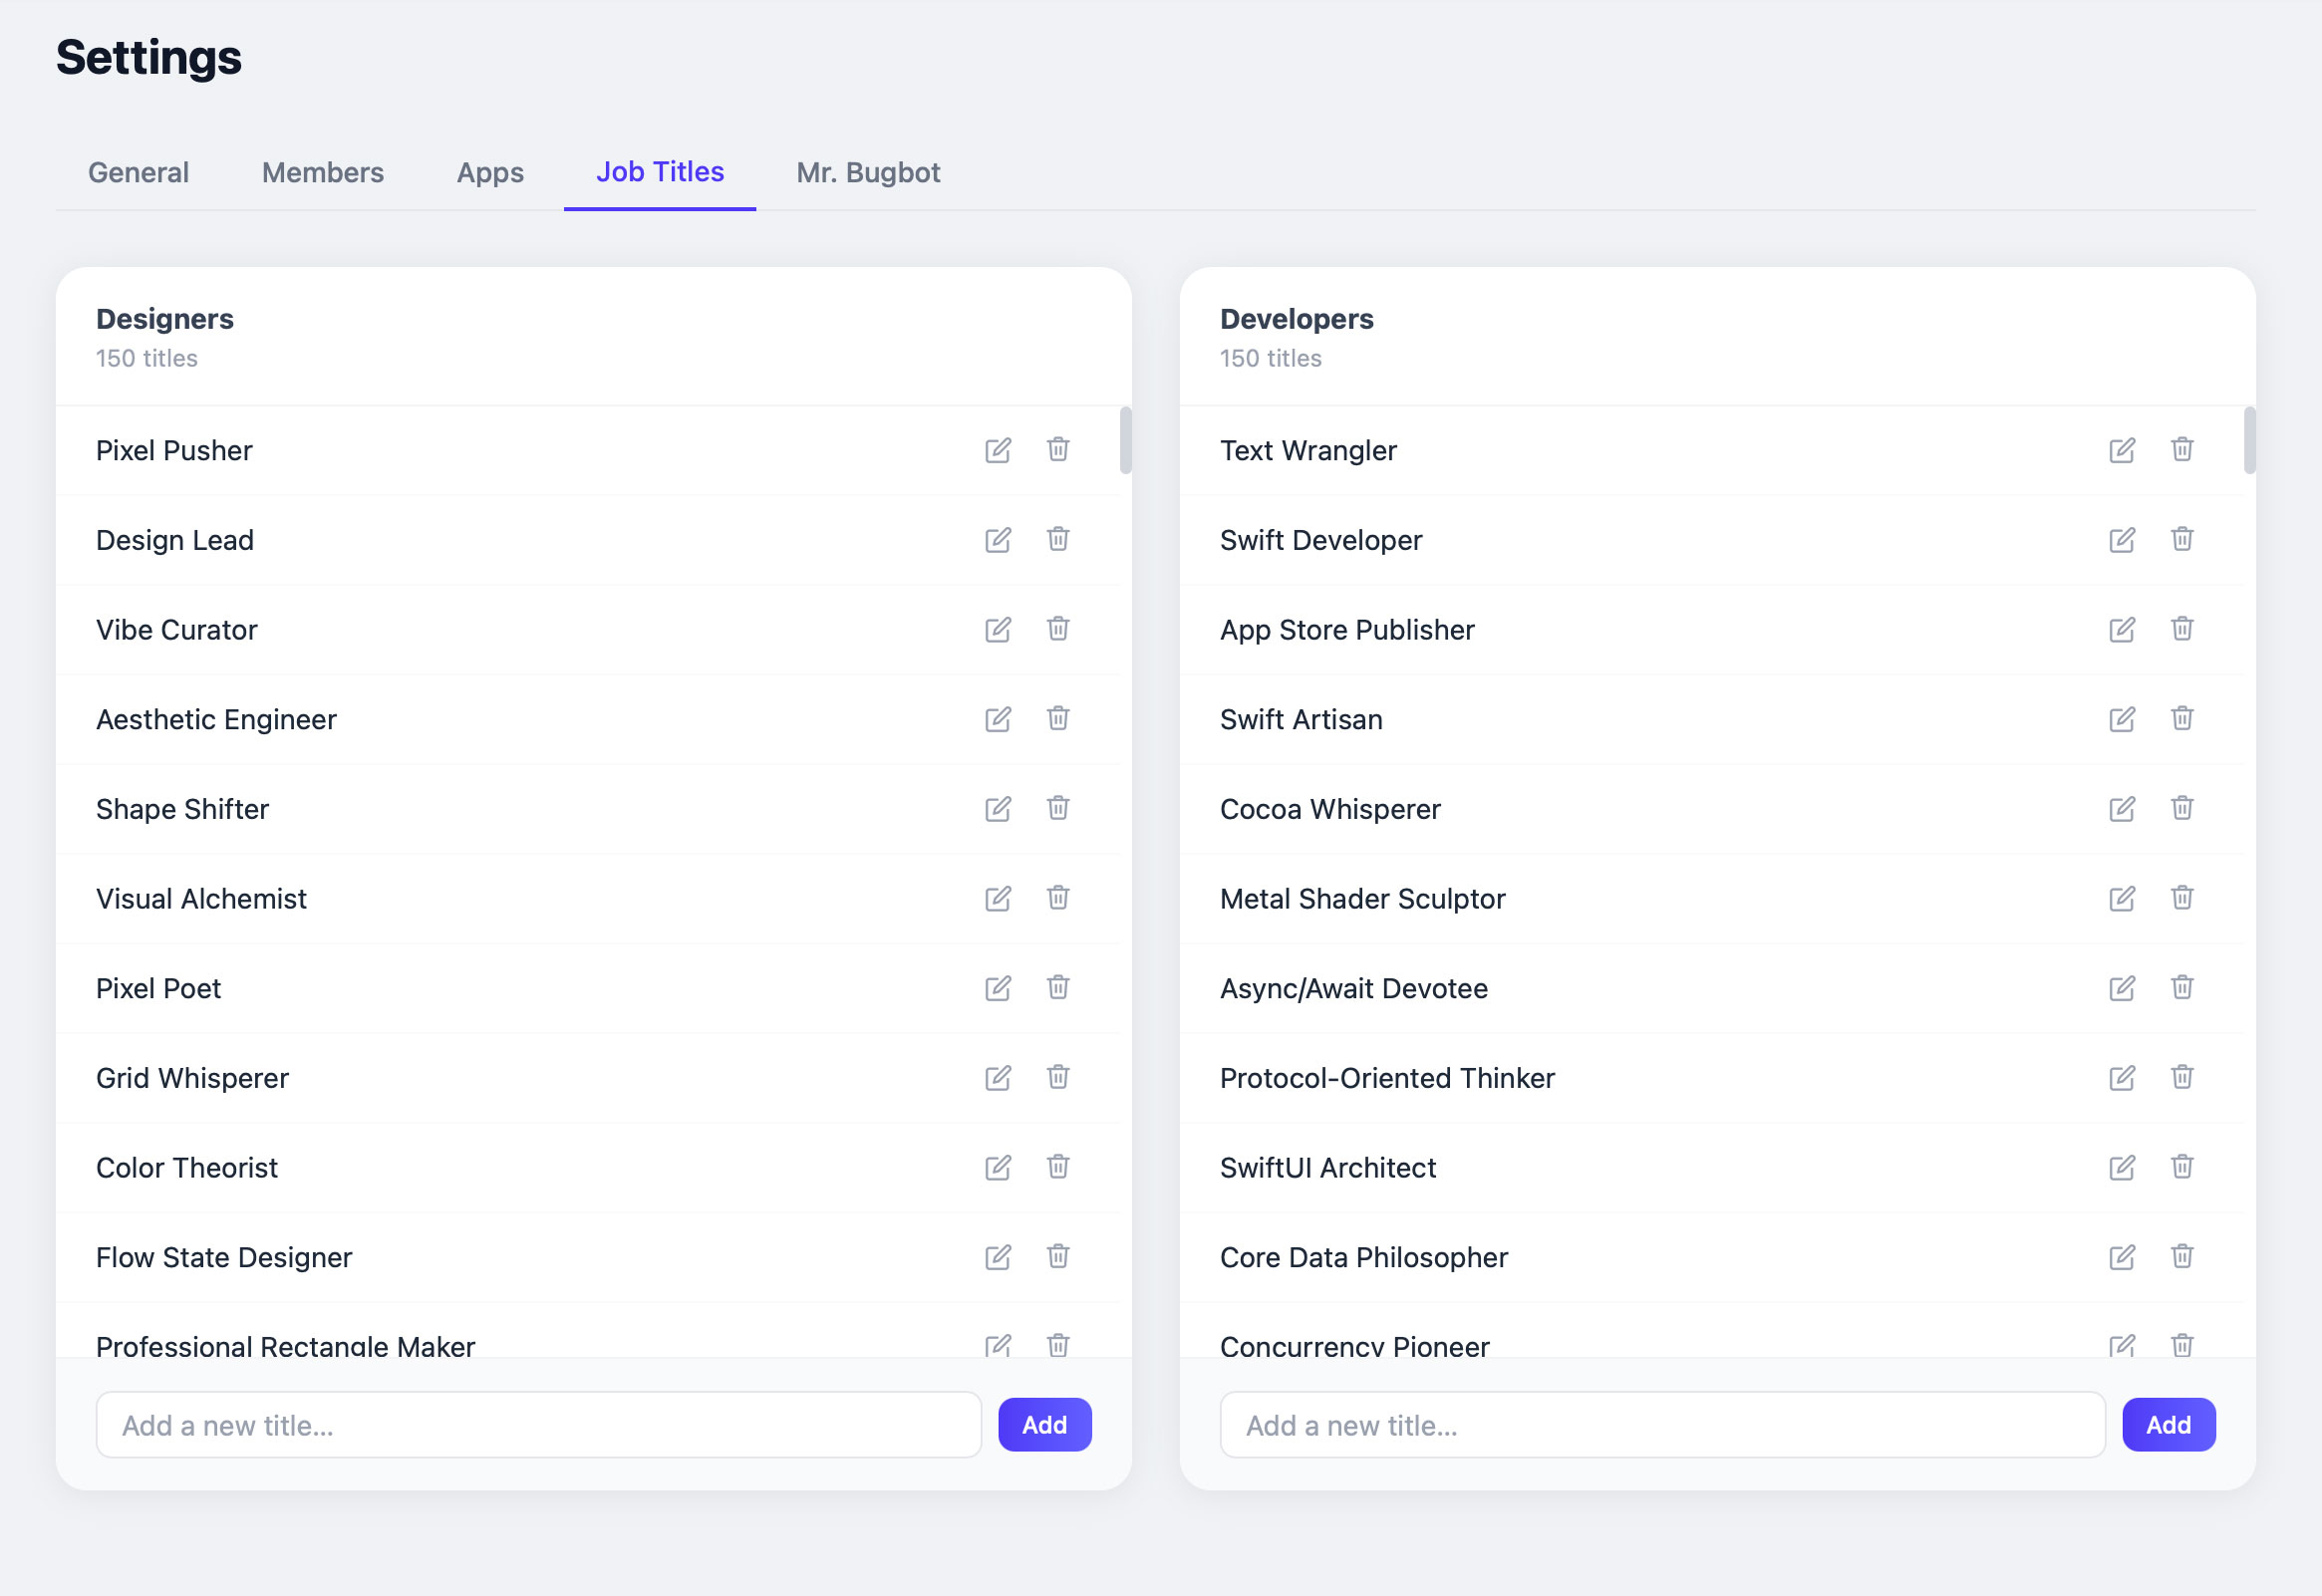Delete the Design Lead title
This screenshot has width=2322, height=1596.
1057,539
